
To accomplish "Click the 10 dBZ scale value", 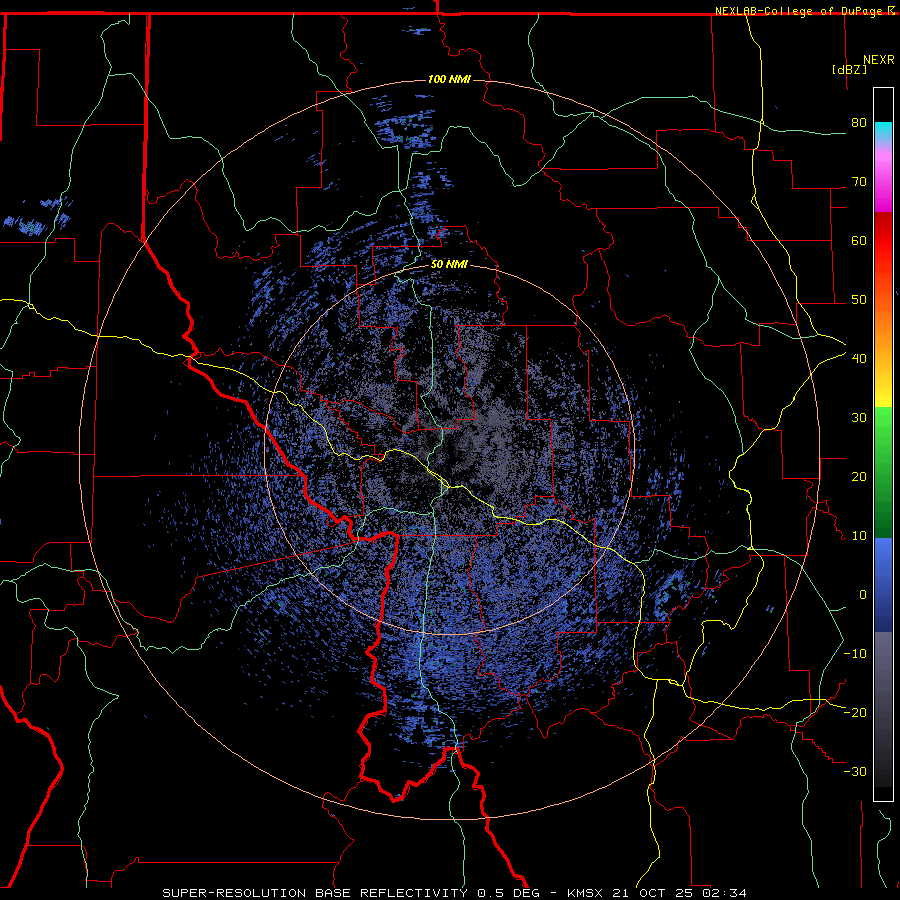I will point(859,536).
